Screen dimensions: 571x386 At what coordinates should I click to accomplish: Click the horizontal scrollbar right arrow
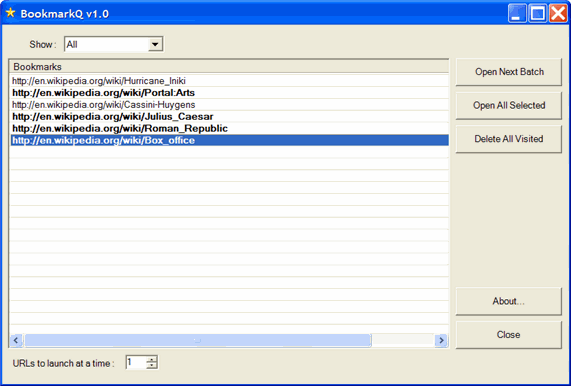pos(441,340)
